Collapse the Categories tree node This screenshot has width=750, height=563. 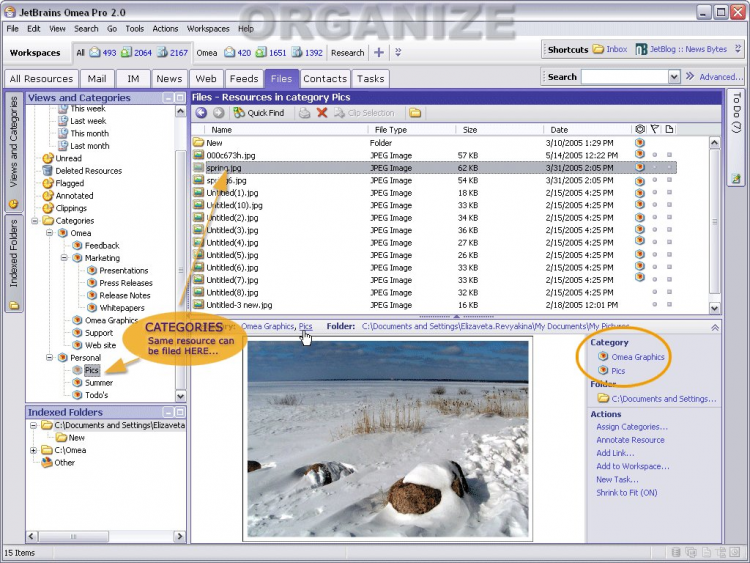point(35,221)
